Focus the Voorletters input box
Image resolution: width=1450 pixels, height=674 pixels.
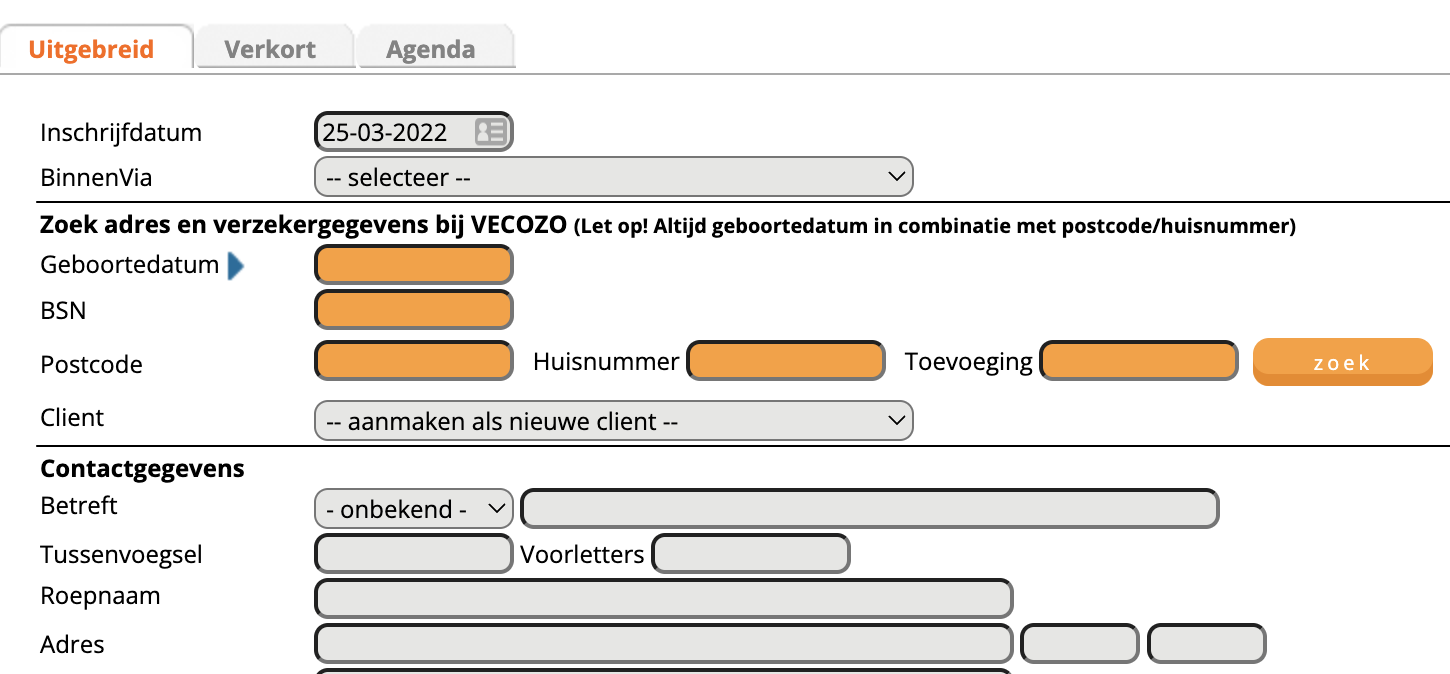750,554
